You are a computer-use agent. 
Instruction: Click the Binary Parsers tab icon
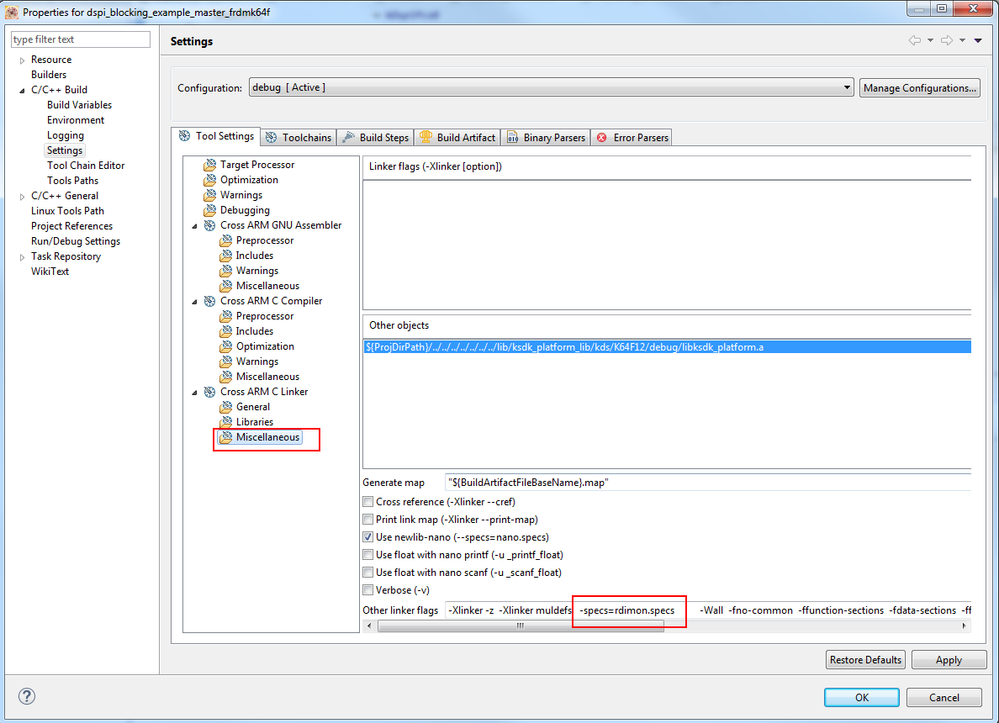[512, 138]
